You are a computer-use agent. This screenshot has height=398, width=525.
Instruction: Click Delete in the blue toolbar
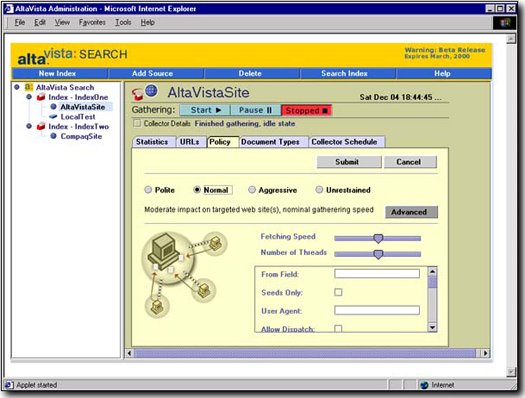point(252,73)
